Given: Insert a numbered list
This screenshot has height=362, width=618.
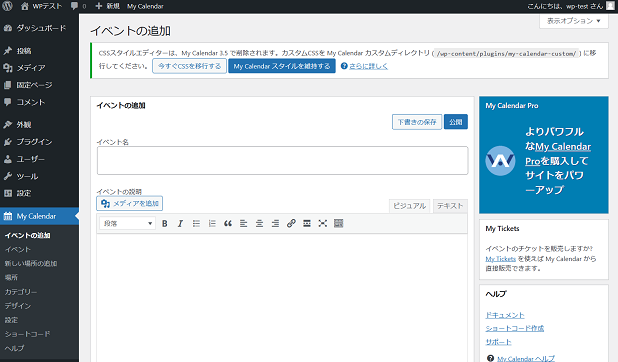Looking at the screenshot, I should (212, 224).
